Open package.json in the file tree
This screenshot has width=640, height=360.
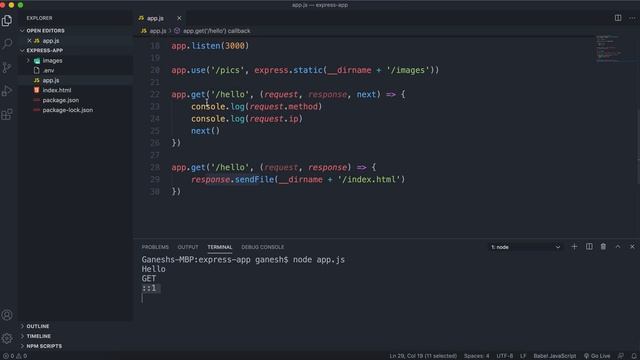pos(61,100)
